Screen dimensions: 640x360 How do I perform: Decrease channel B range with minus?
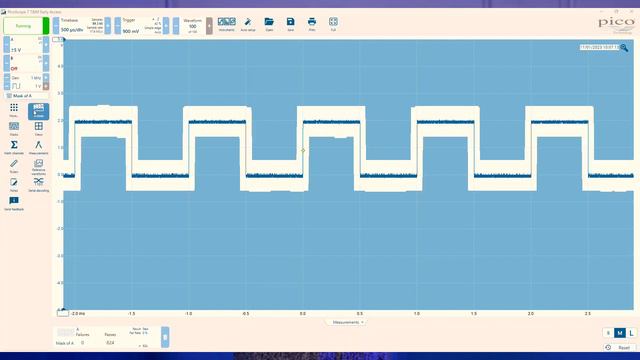[7, 63]
